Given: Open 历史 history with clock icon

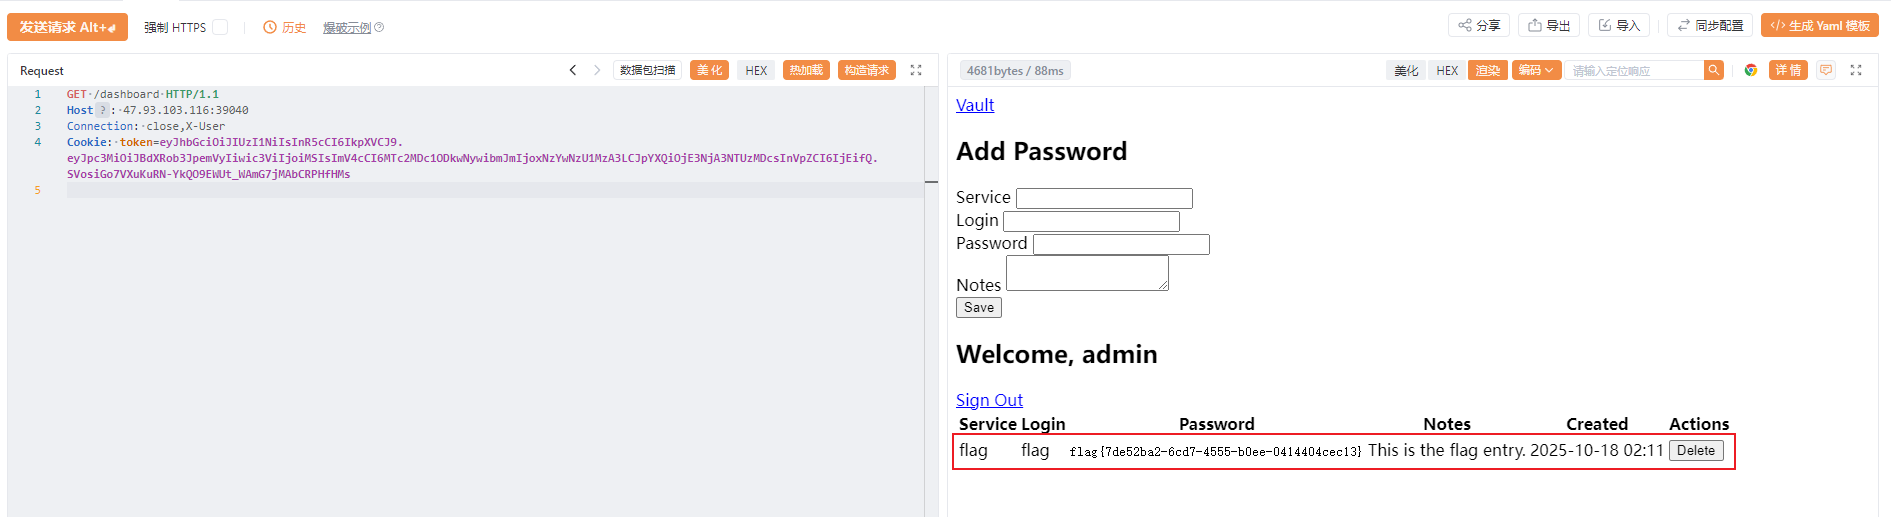Looking at the screenshot, I should point(284,27).
